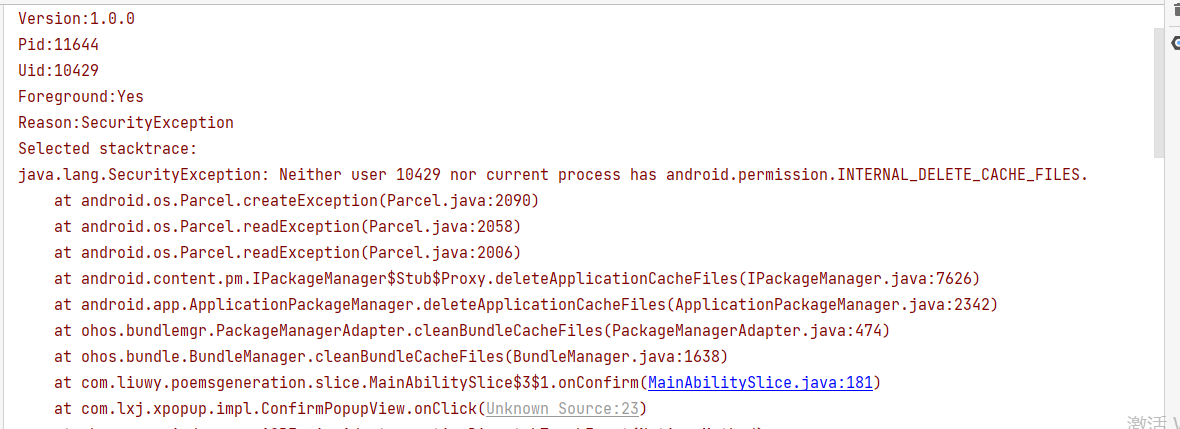Click the ApplicationPackageManager.deleteApplicationCacheFiles frame
Screen dimensions: 1180x429
point(526,304)
